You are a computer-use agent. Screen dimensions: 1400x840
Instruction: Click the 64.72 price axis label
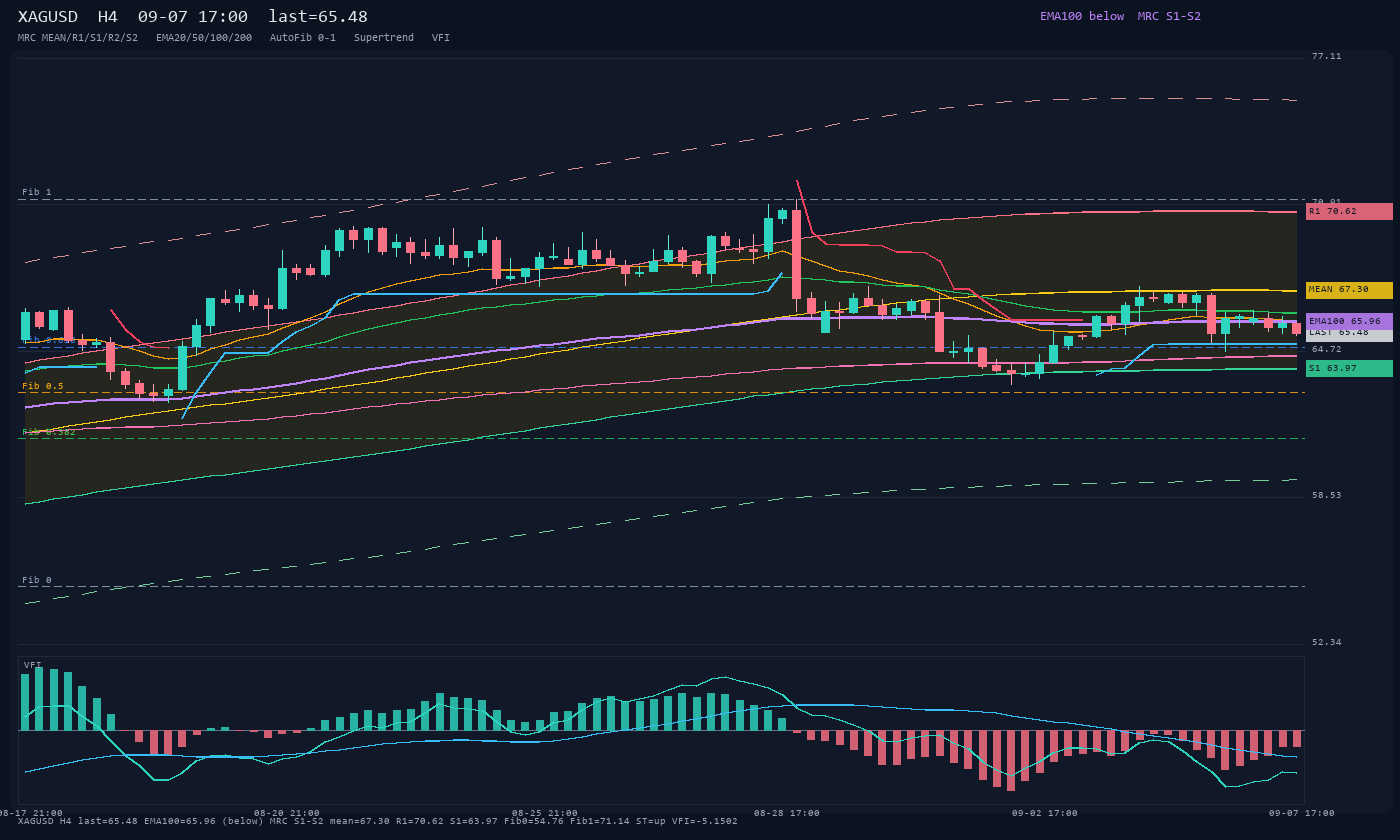coord(1327,349)
